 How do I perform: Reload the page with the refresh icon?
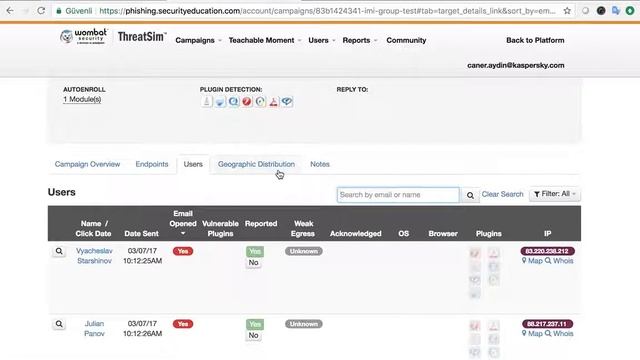[x=41, y=11]
